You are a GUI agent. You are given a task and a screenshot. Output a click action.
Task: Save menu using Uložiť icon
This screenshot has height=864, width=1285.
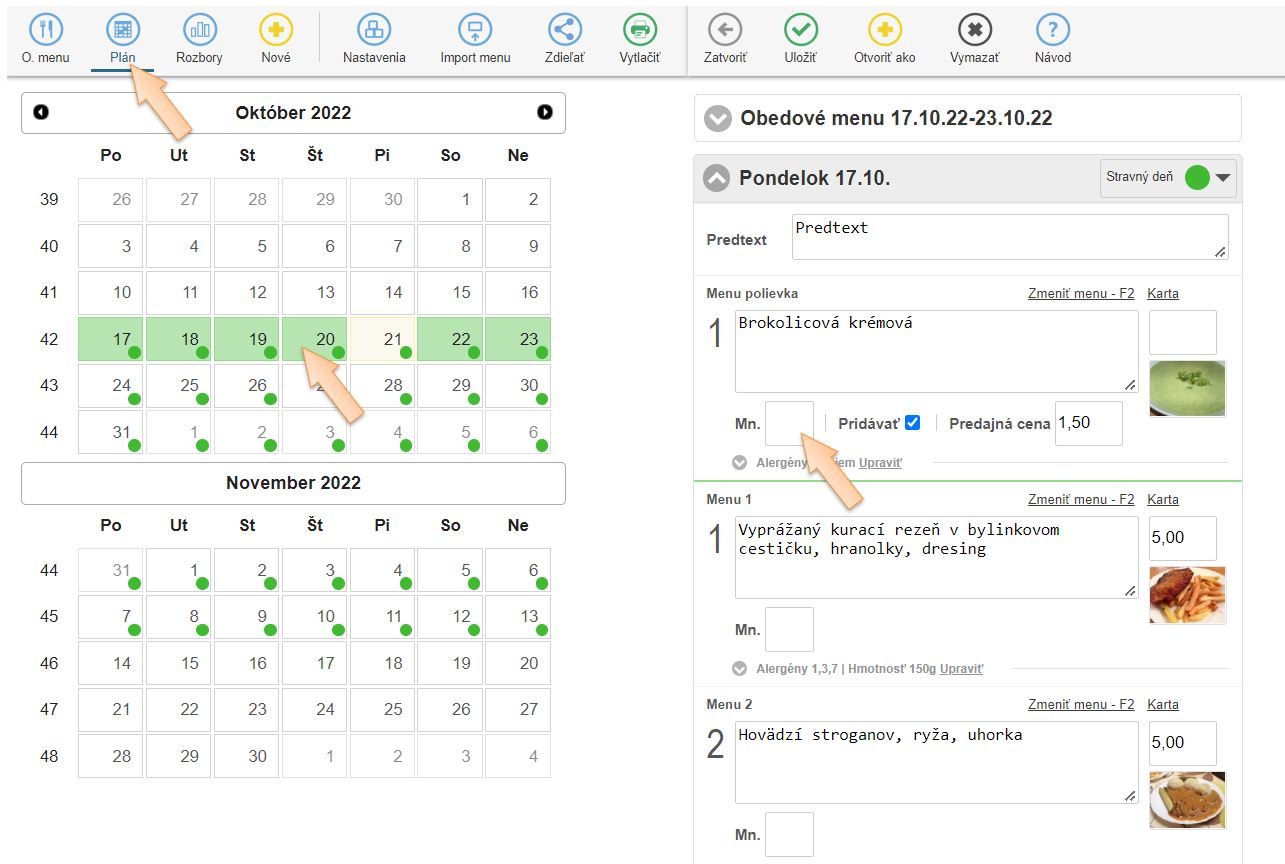pos(800,32)
